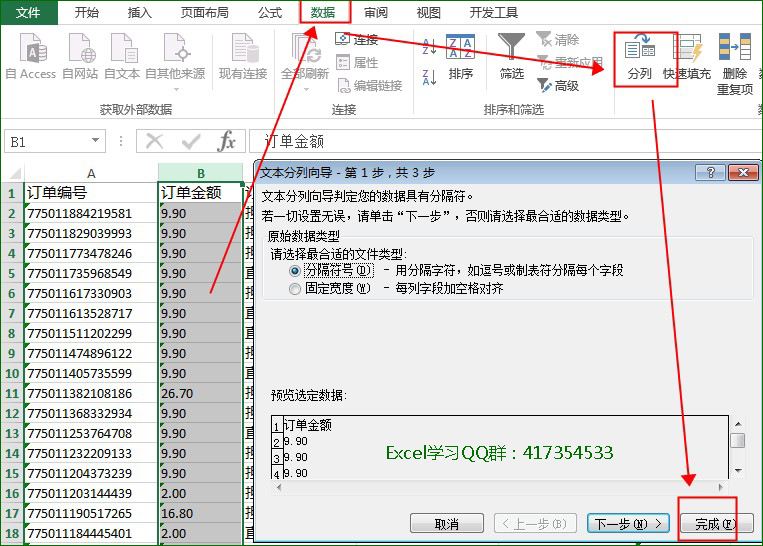Click cell 订单编号 in A1
The width and height of the screenshot is (763, 546).
click(x=91, y=193)
